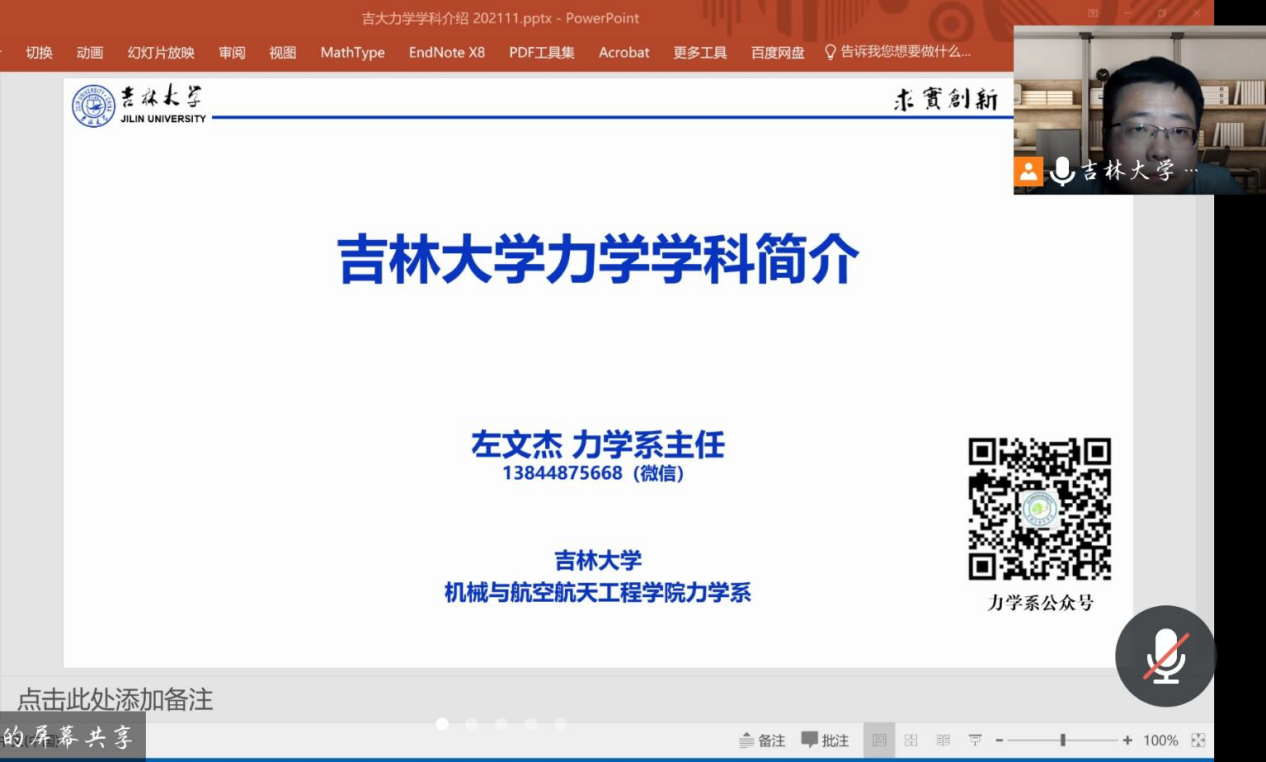Switch to Normal view in status bar

click(879, 740)
